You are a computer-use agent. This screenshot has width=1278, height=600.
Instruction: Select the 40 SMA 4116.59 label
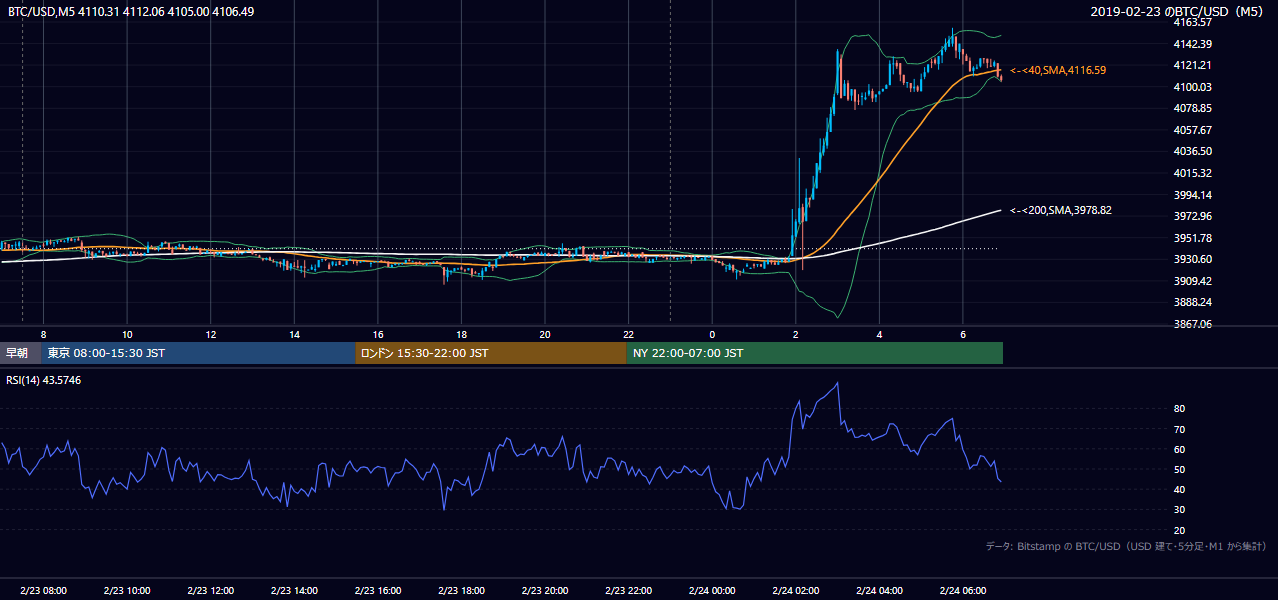[x=1058, y=70]
